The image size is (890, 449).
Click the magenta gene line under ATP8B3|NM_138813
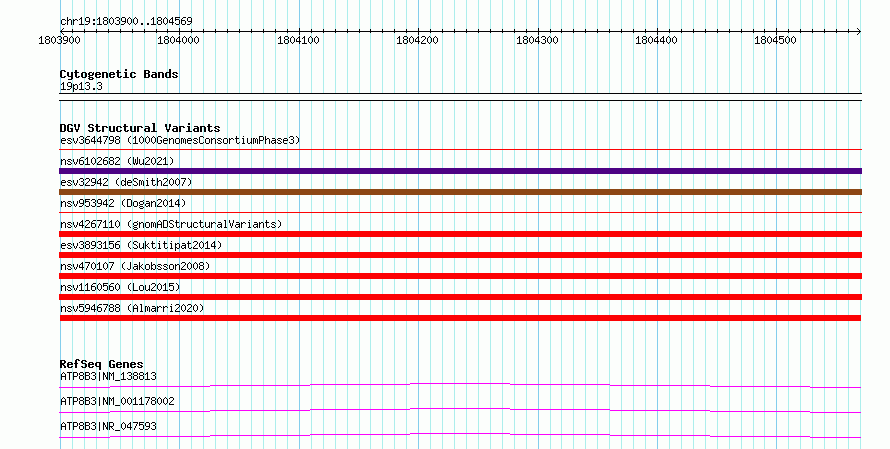[x=460, y=385]
